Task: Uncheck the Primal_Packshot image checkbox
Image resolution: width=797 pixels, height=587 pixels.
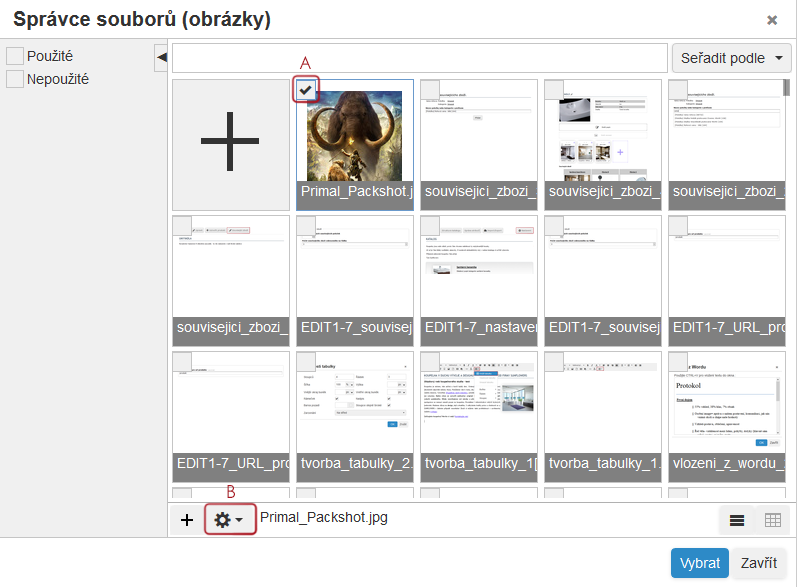Action: click(307, 90)
